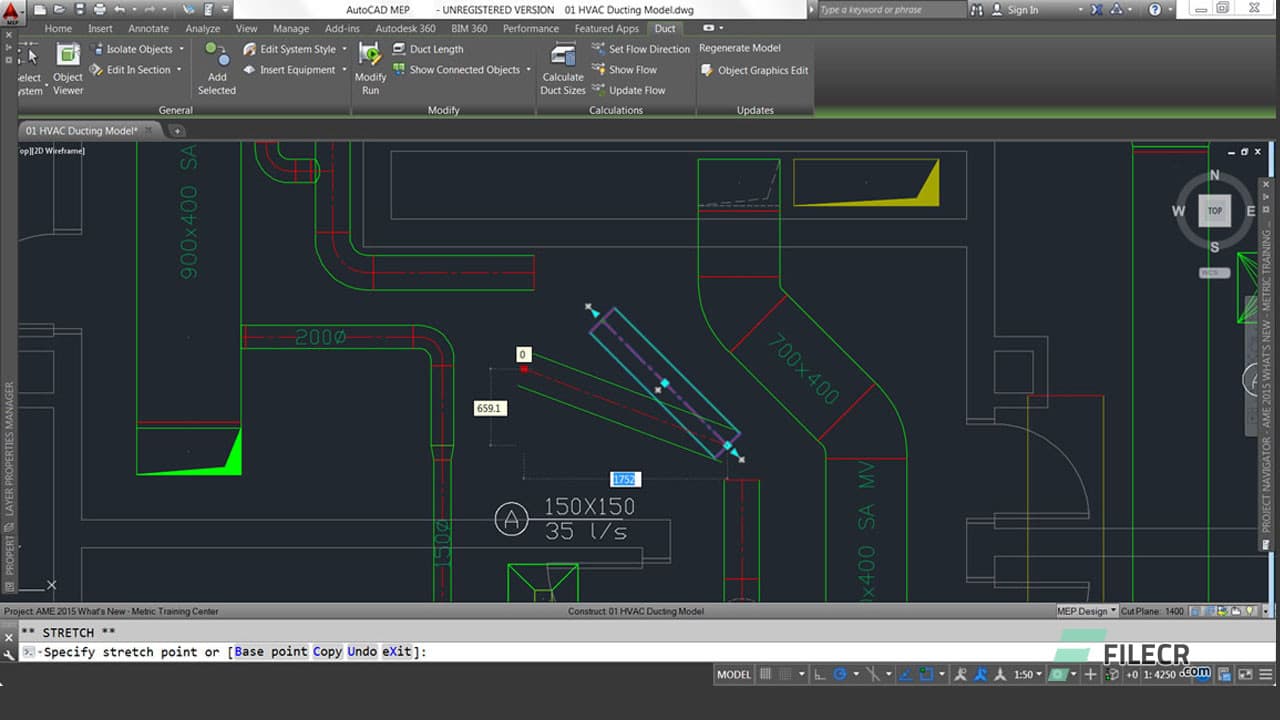This screenshot has width=1280, height=720.
Task: Toggle grid display in status bar
Action: 765,674
